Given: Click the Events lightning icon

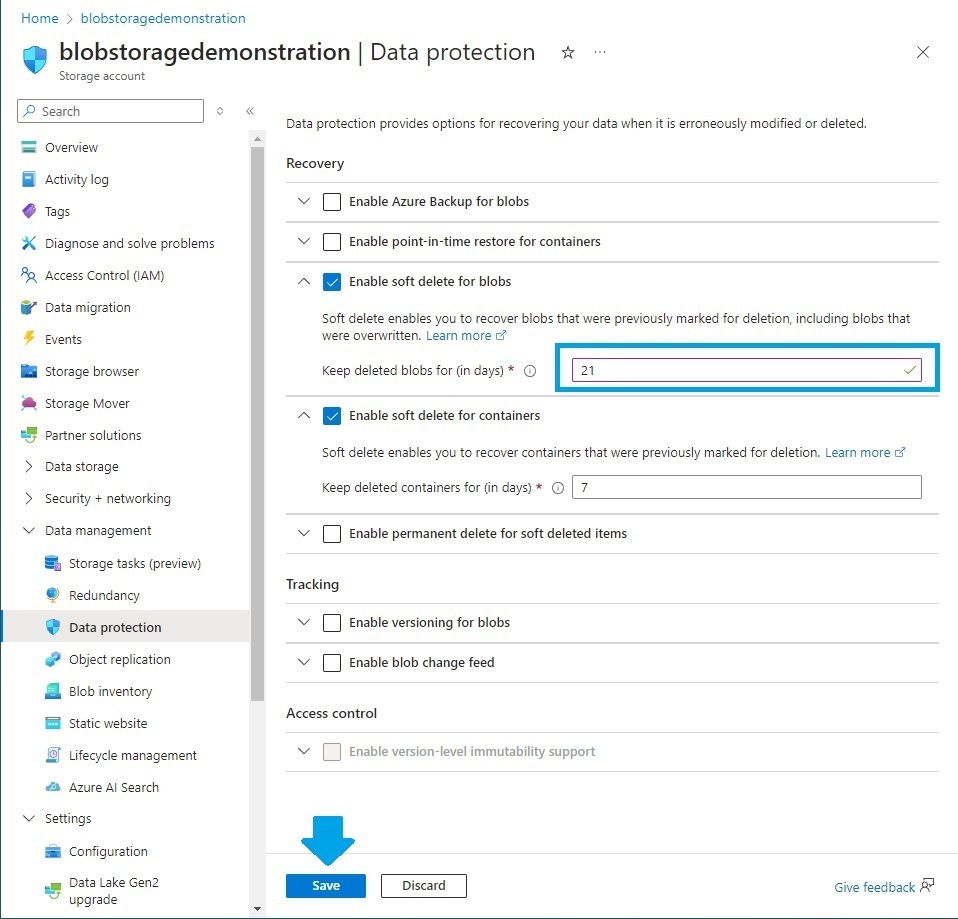Looking at the screenshot, I should tap(29, 339).
